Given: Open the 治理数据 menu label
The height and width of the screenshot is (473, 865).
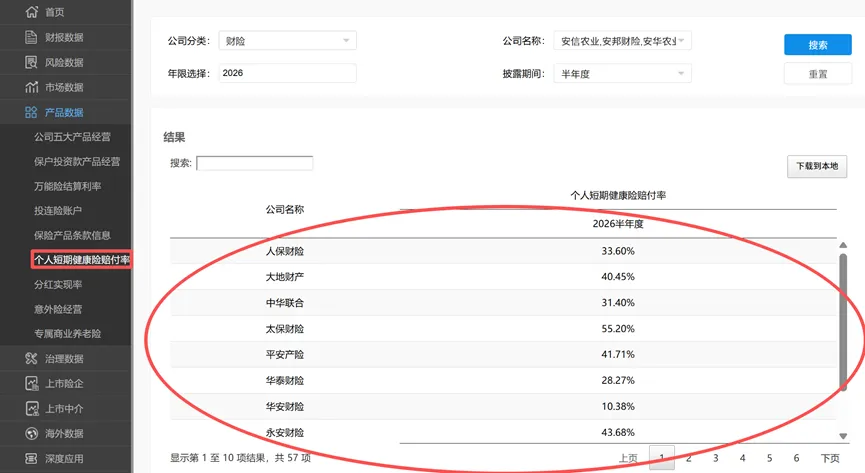Looking at the screenshot, I should [64, 359].
